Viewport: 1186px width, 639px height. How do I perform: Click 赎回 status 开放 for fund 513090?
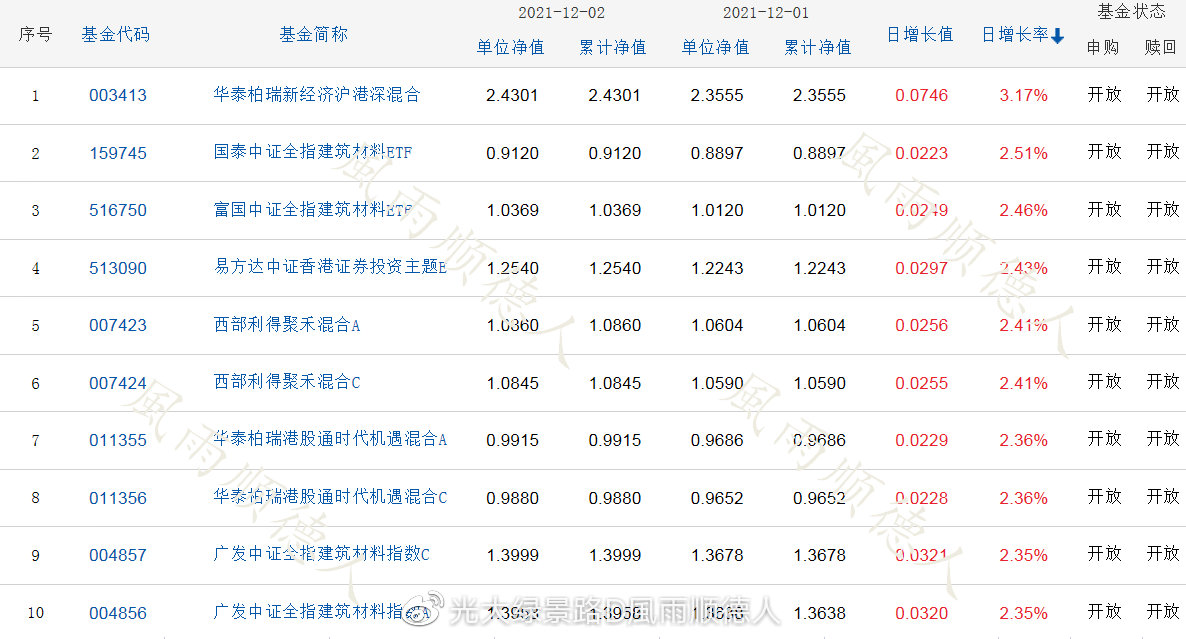click(x=1162, y=267)
